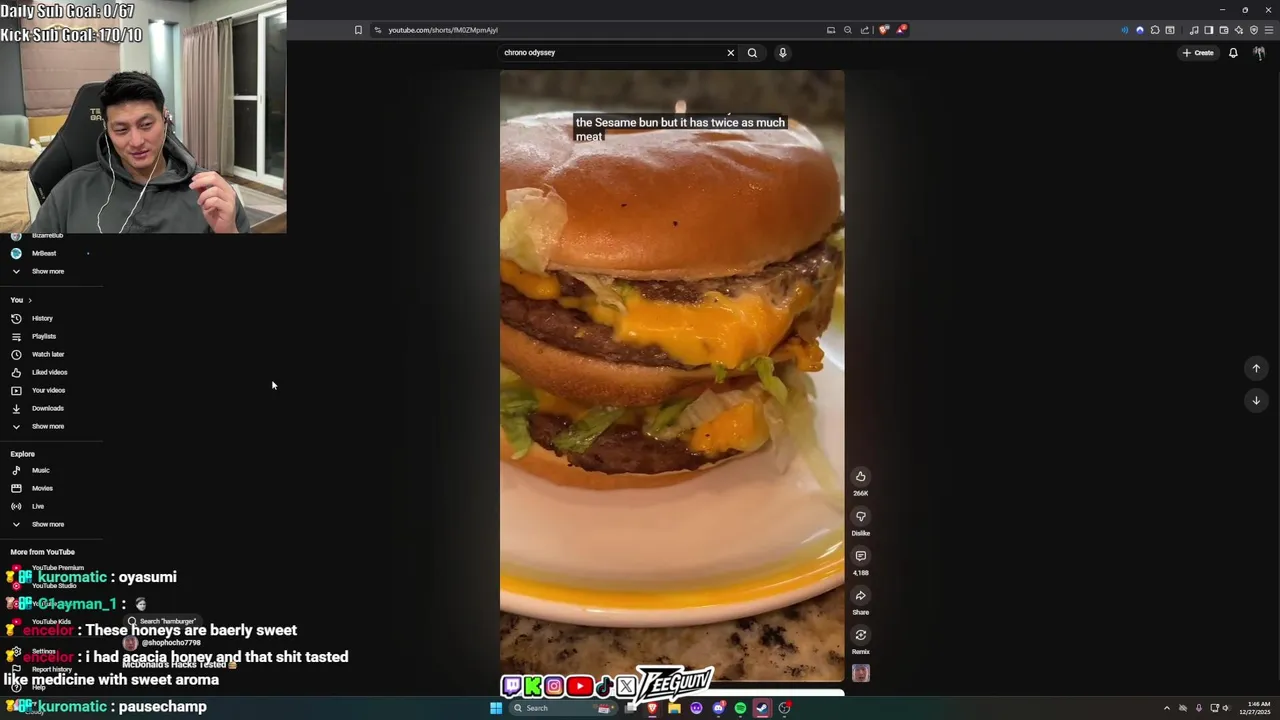The height and width of the screenshot is (720, 1280).
Task: Clear the 'chrono odyssey' search text
Action: tap(730, 53)
